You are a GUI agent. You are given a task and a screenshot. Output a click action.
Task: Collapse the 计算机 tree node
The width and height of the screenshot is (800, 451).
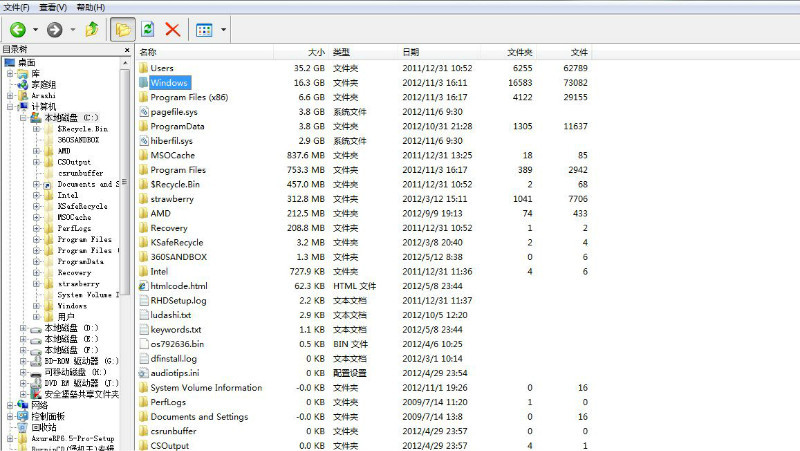coord(10,107)
